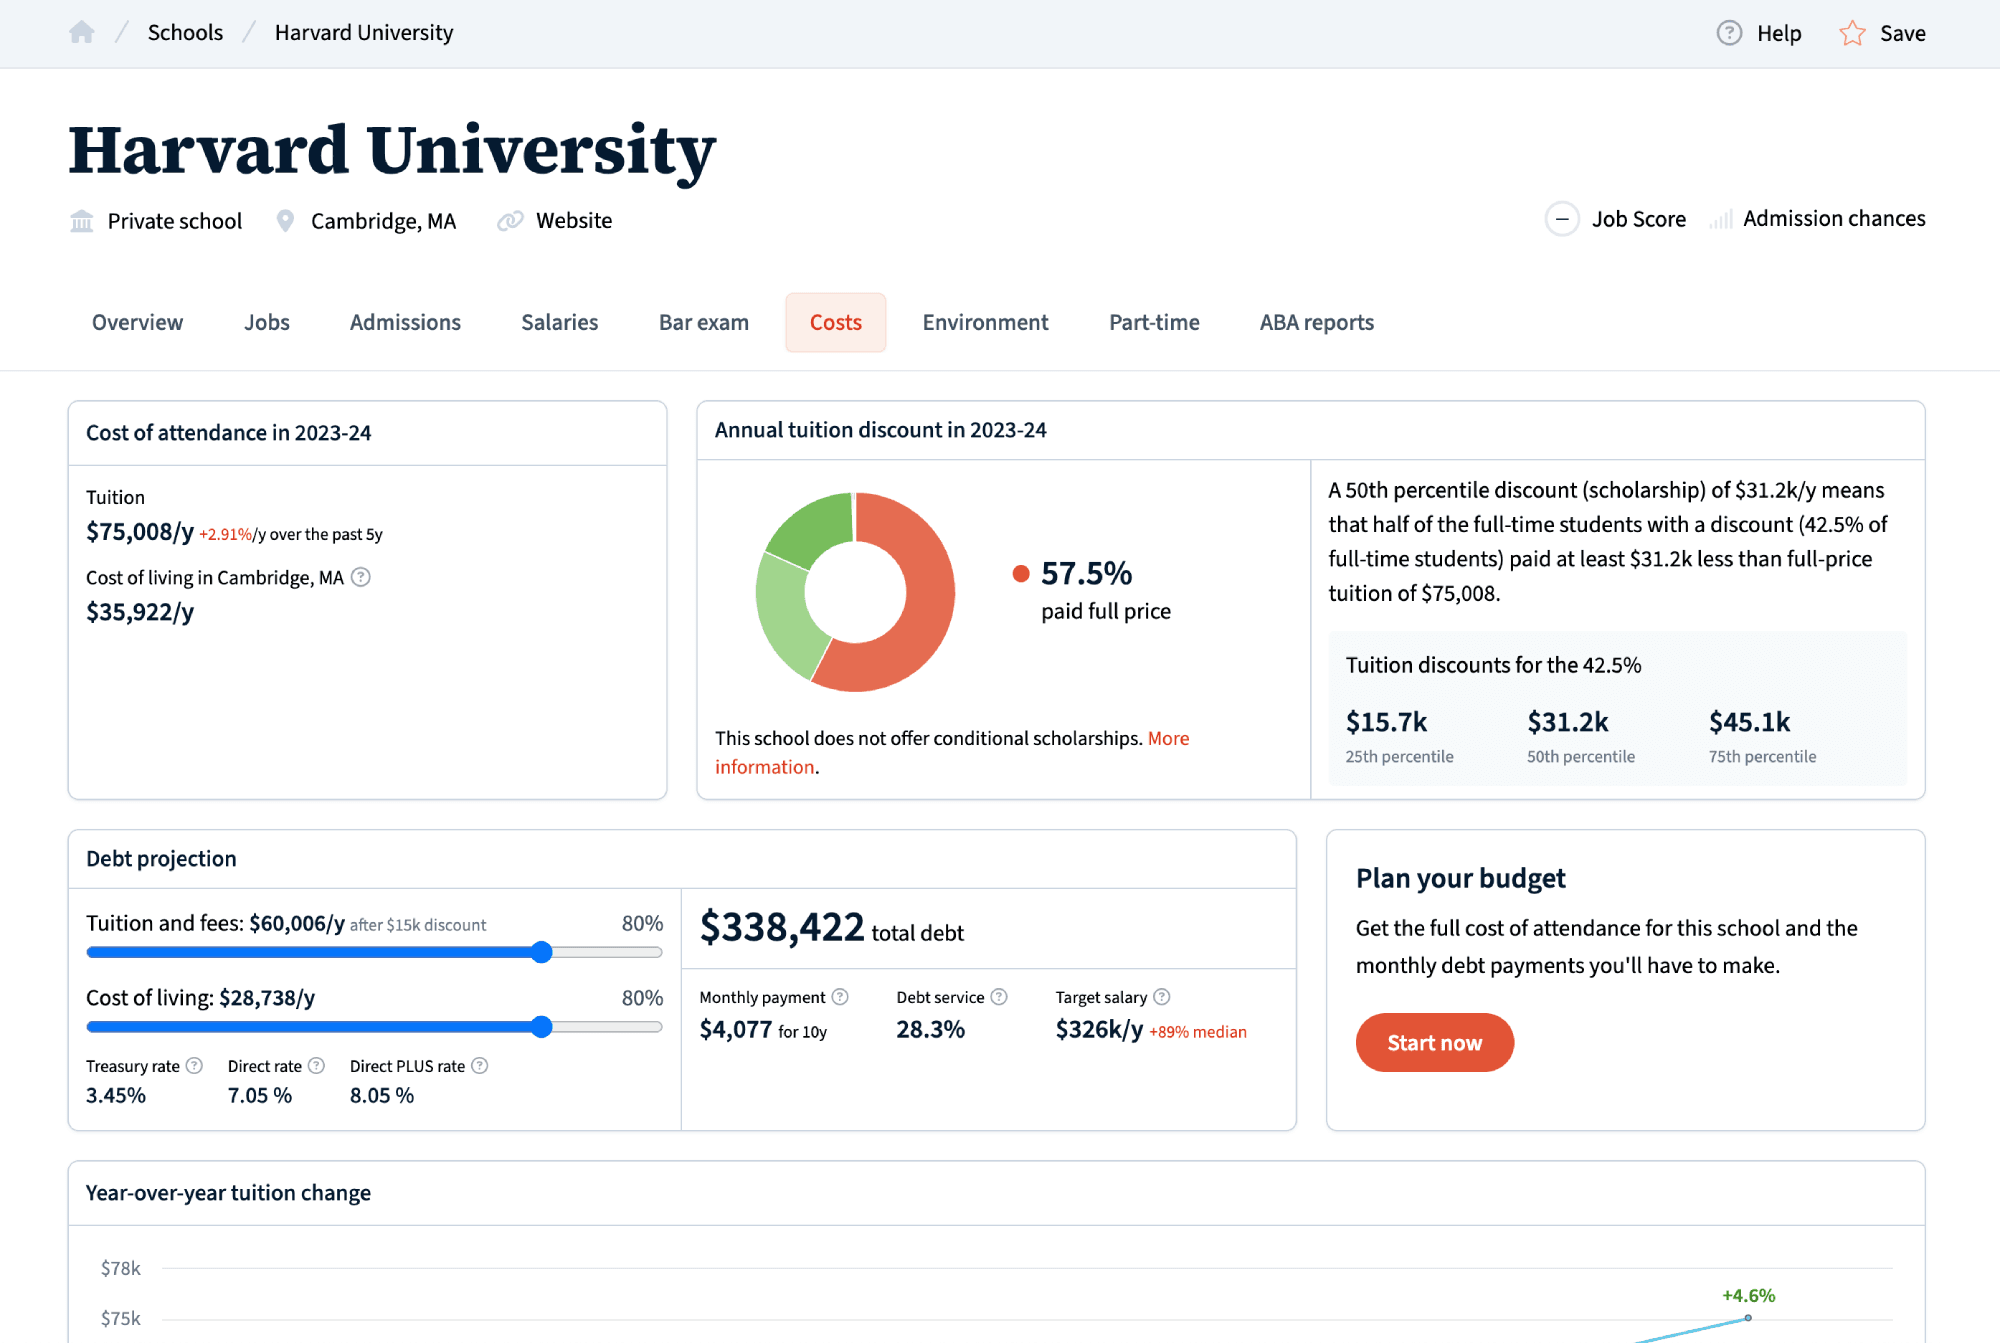Click the $4,077 monthly payment value
This screenshot has height=1343, width=2000.
tap(736, 1030)
